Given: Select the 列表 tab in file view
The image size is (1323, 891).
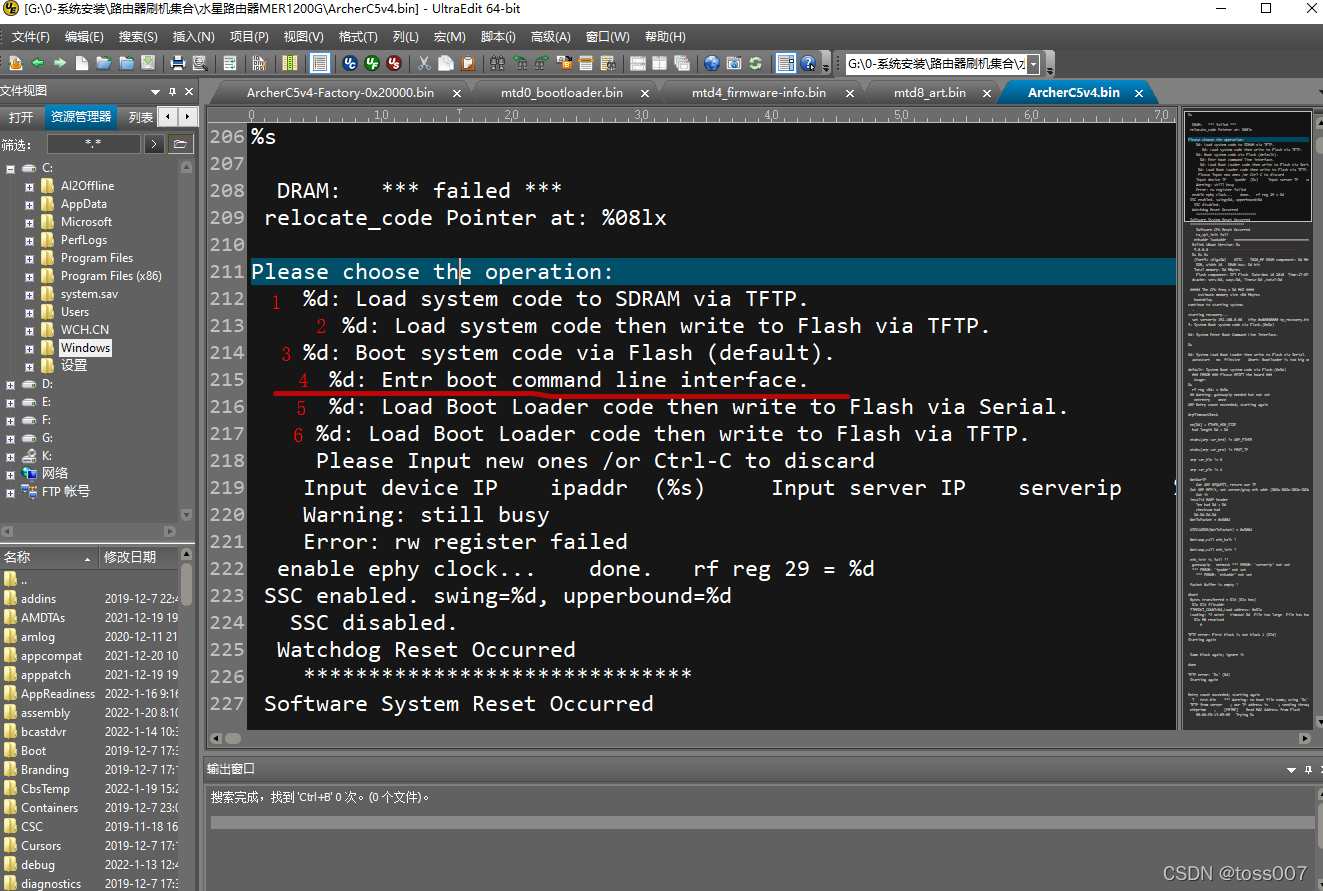Looking at the screenshot, I should point(141,117).
